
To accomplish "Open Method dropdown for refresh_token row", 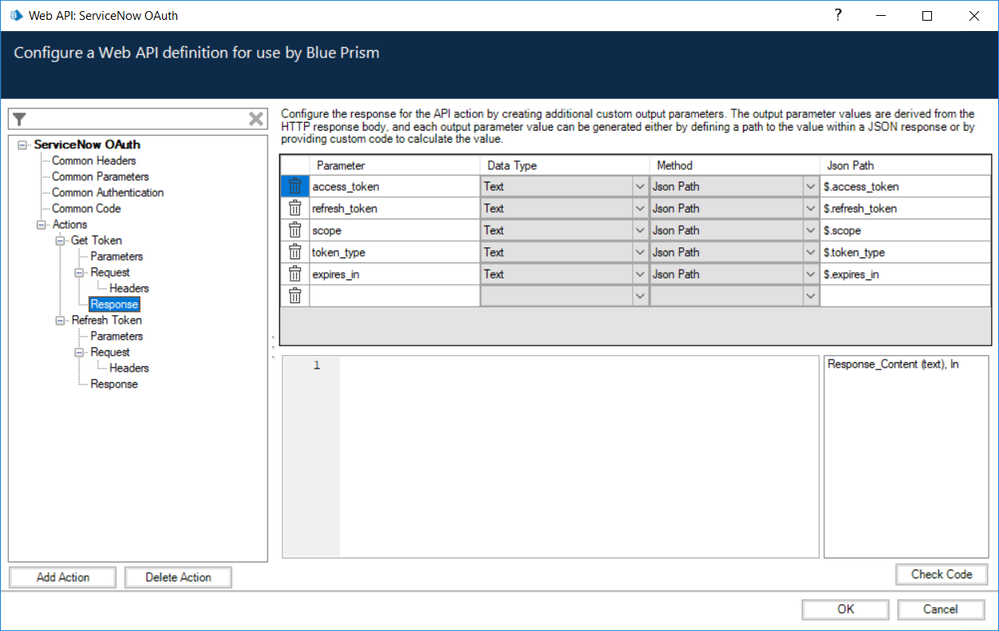I will pos(809,208).
